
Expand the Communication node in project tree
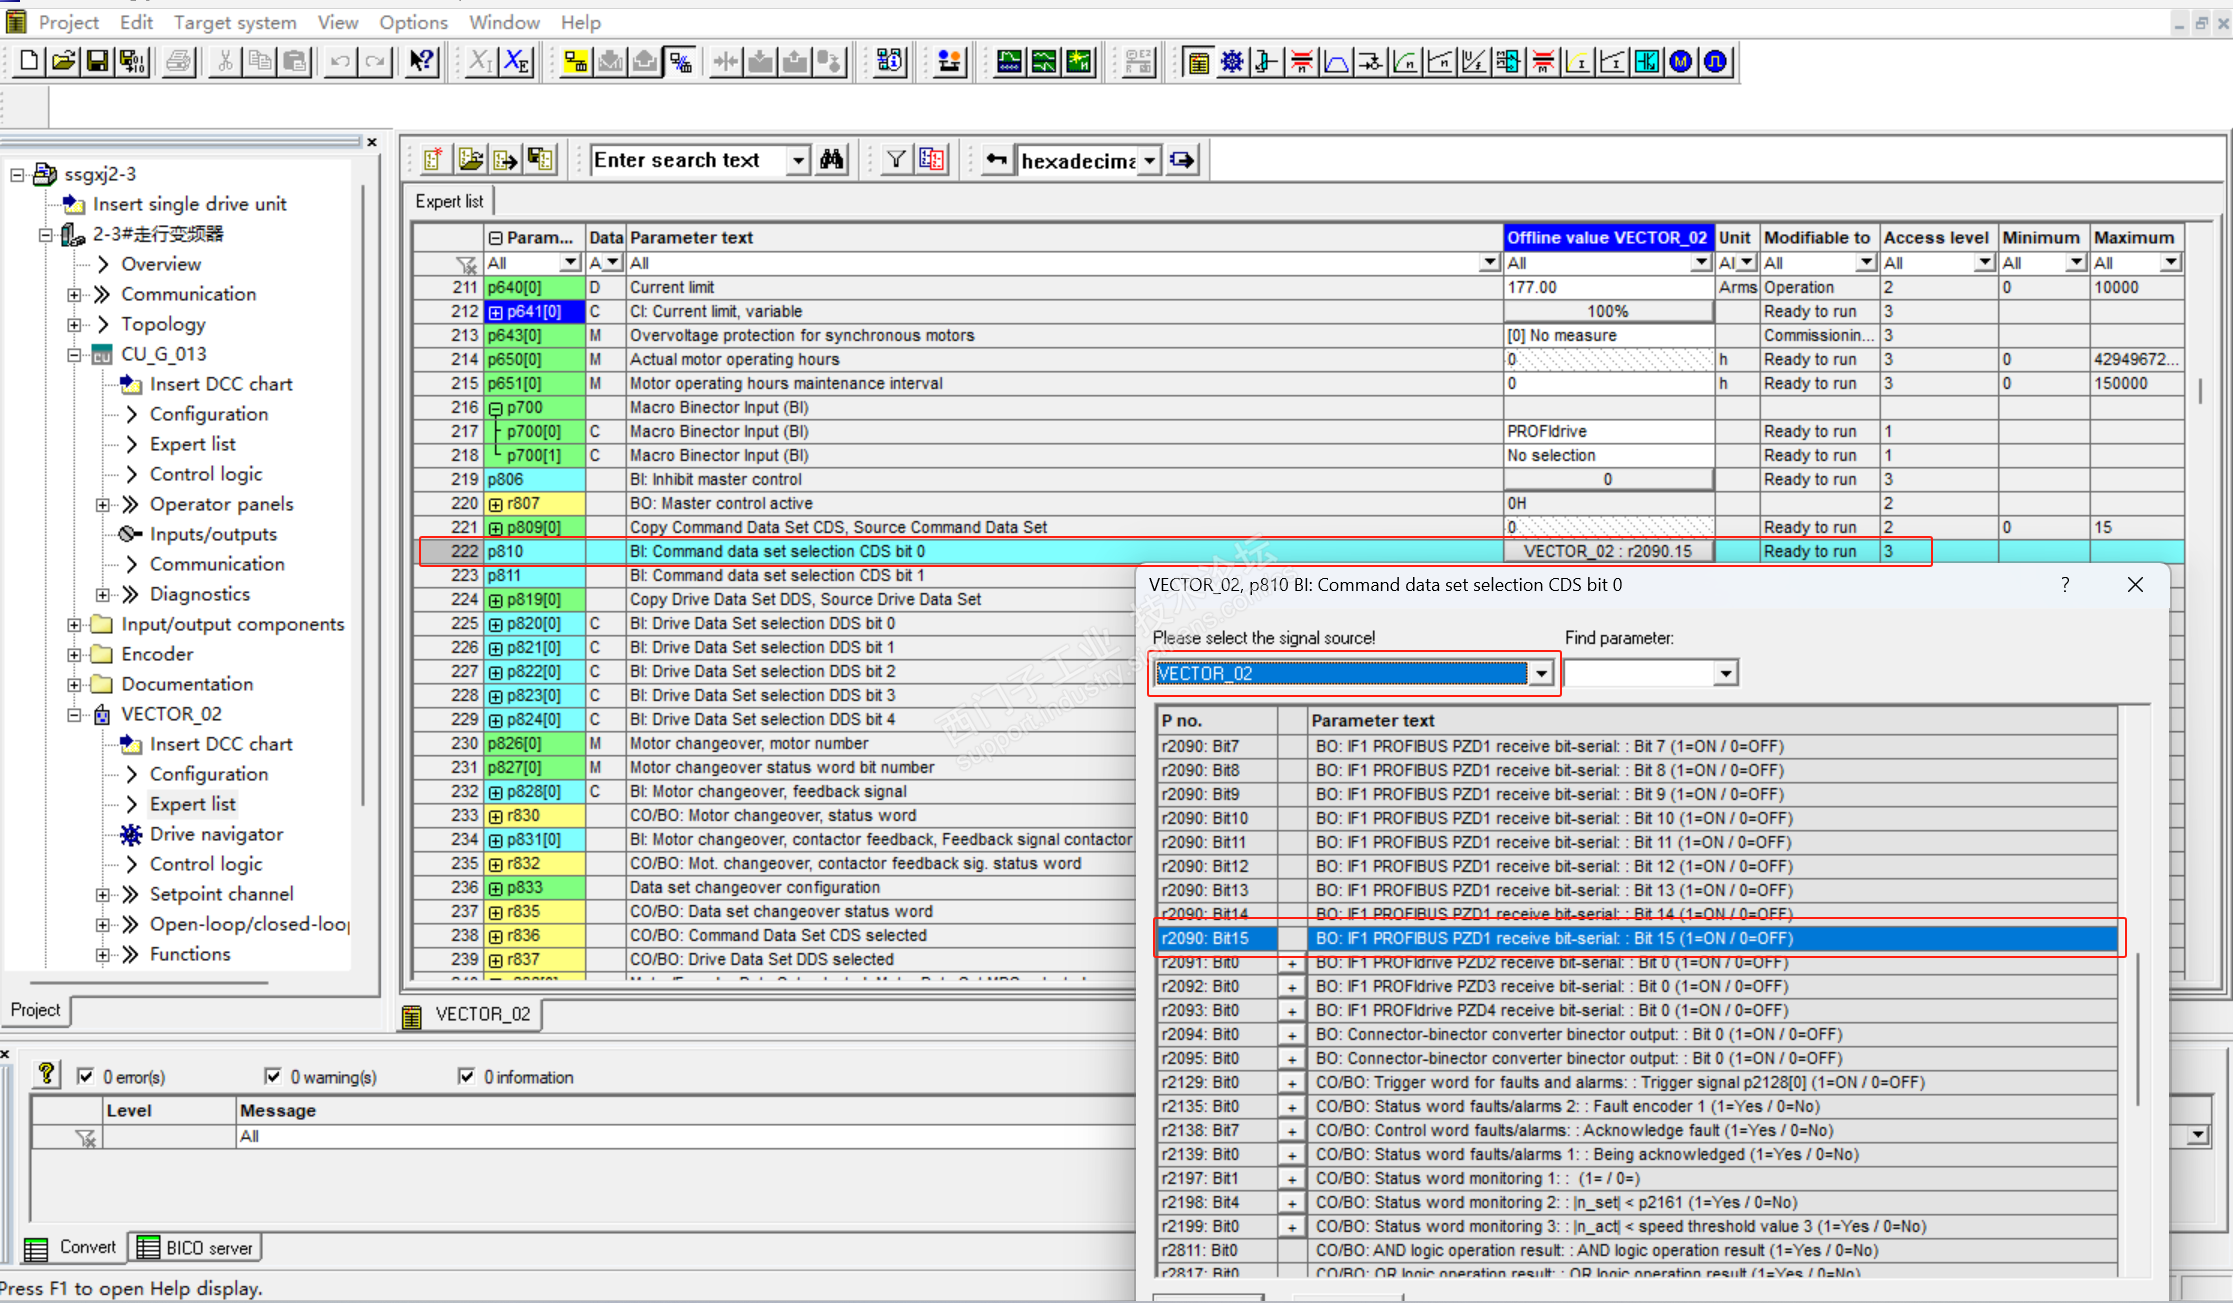click(75, 294)
